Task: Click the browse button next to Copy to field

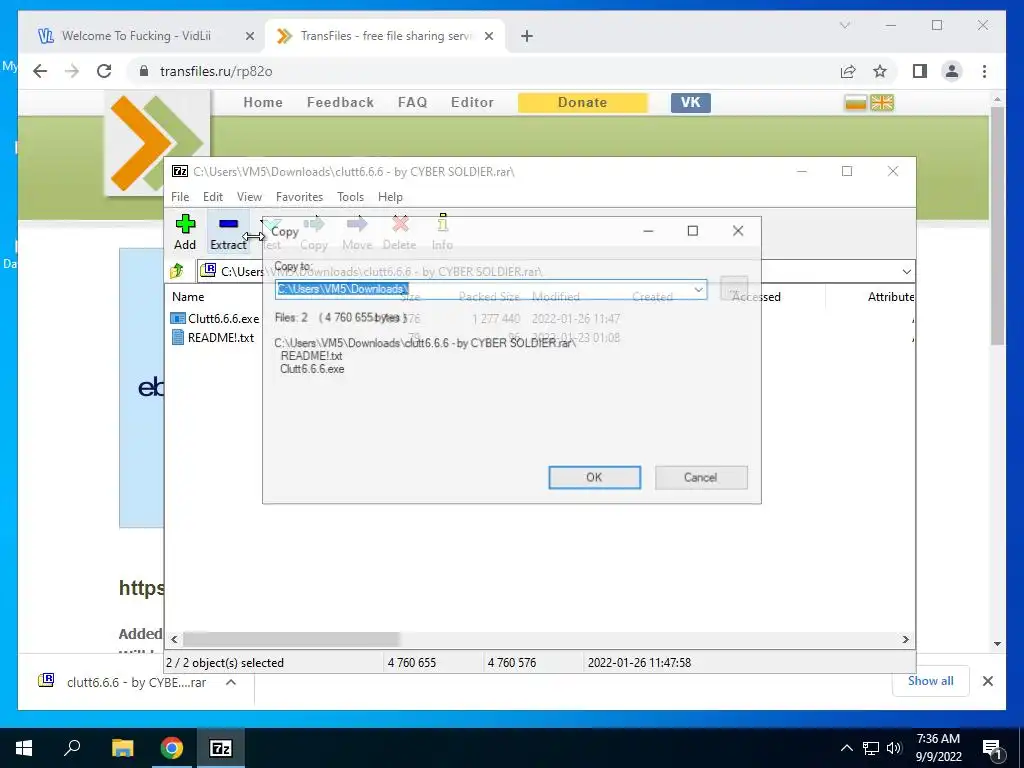Action: (x=733, y=288)
